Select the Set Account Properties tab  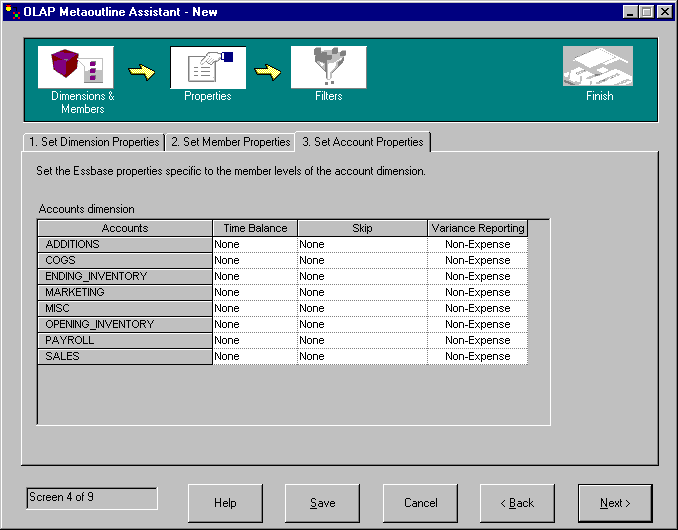pyautogui.click(x=363, y=142)
